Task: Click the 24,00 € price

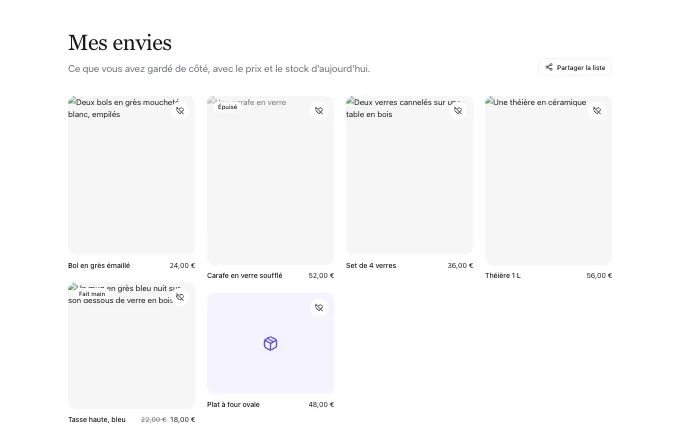Action: [182, 265]
